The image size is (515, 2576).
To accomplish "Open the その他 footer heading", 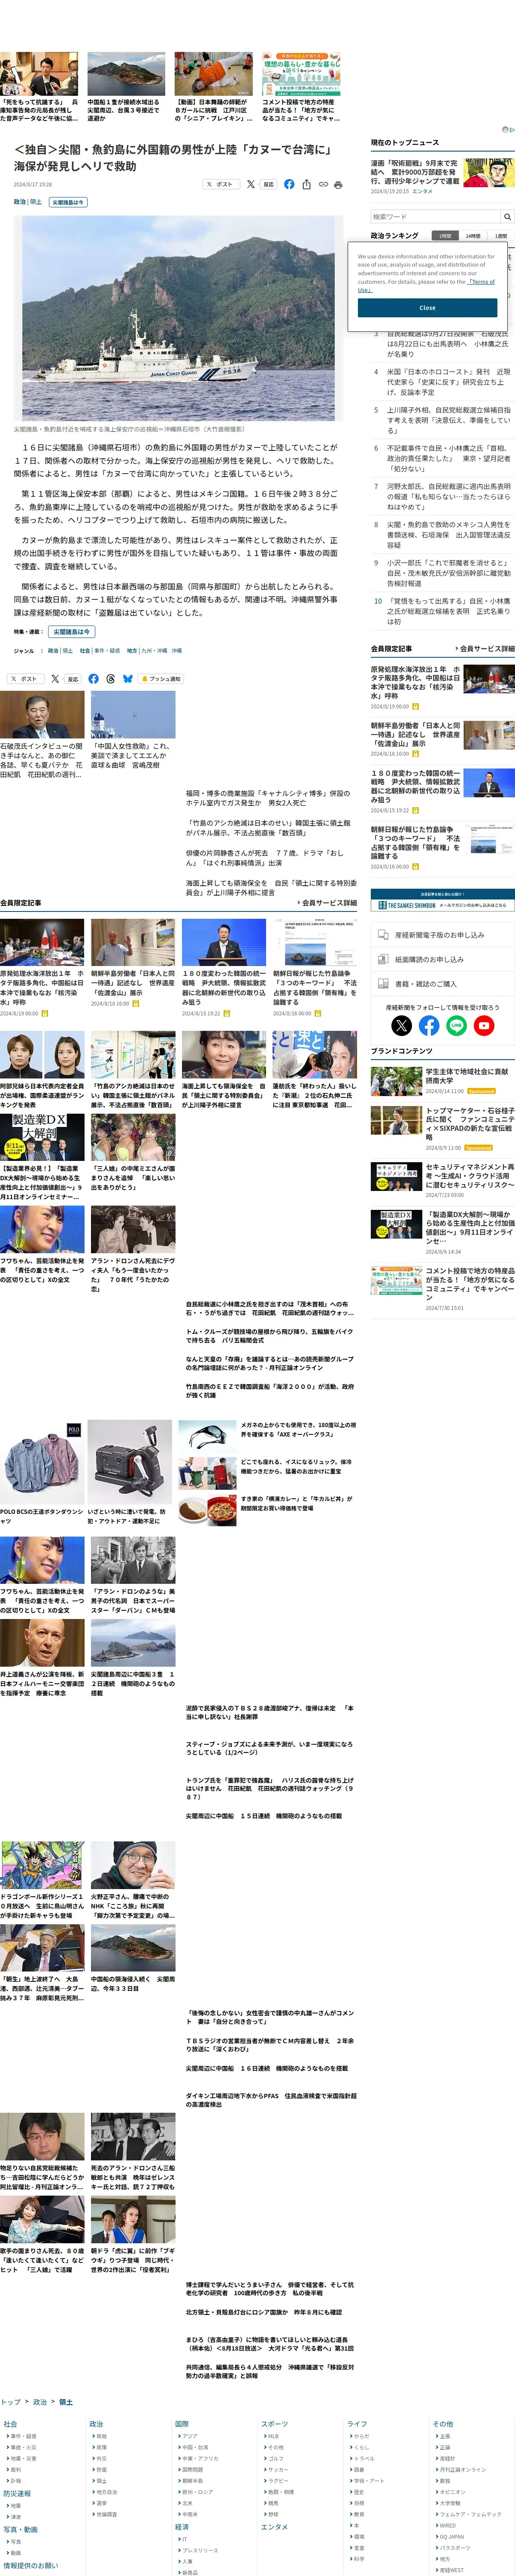I will [443, 2424].
